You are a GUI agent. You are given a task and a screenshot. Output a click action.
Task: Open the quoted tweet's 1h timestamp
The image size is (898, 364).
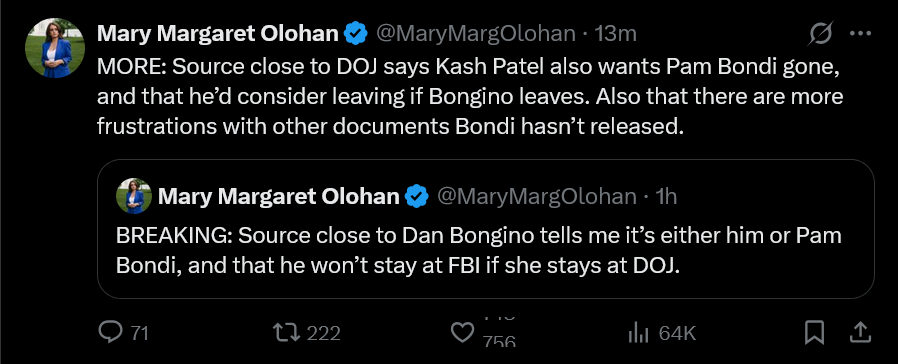pyautogui.click(x=666, y=197)
